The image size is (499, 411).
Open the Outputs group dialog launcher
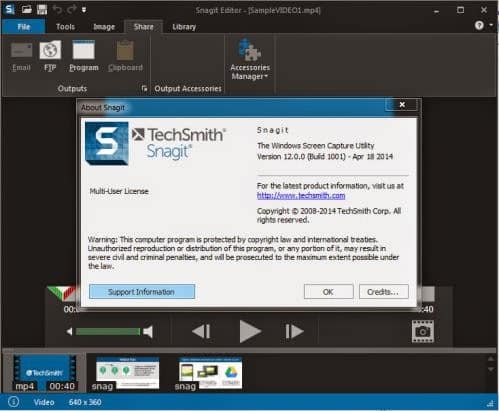(x=144, y=88)
